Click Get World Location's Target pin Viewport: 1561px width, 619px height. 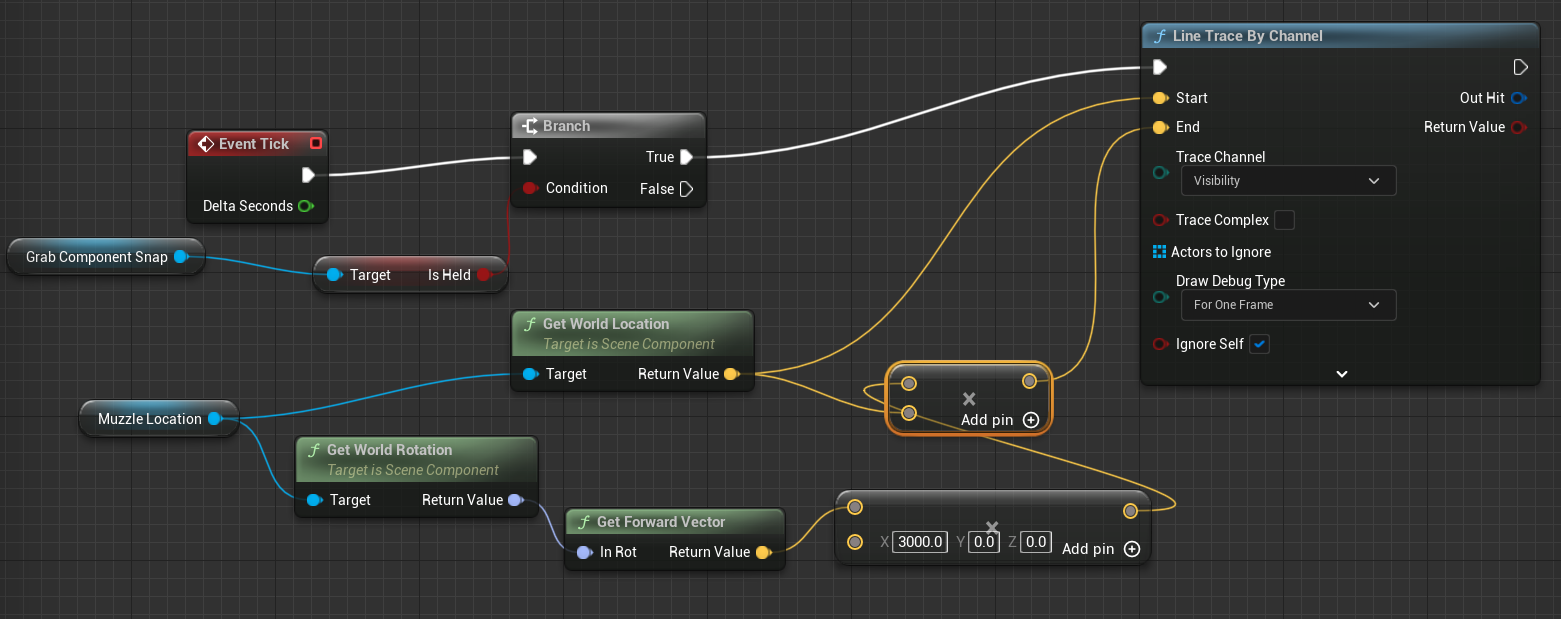(530, 374)
